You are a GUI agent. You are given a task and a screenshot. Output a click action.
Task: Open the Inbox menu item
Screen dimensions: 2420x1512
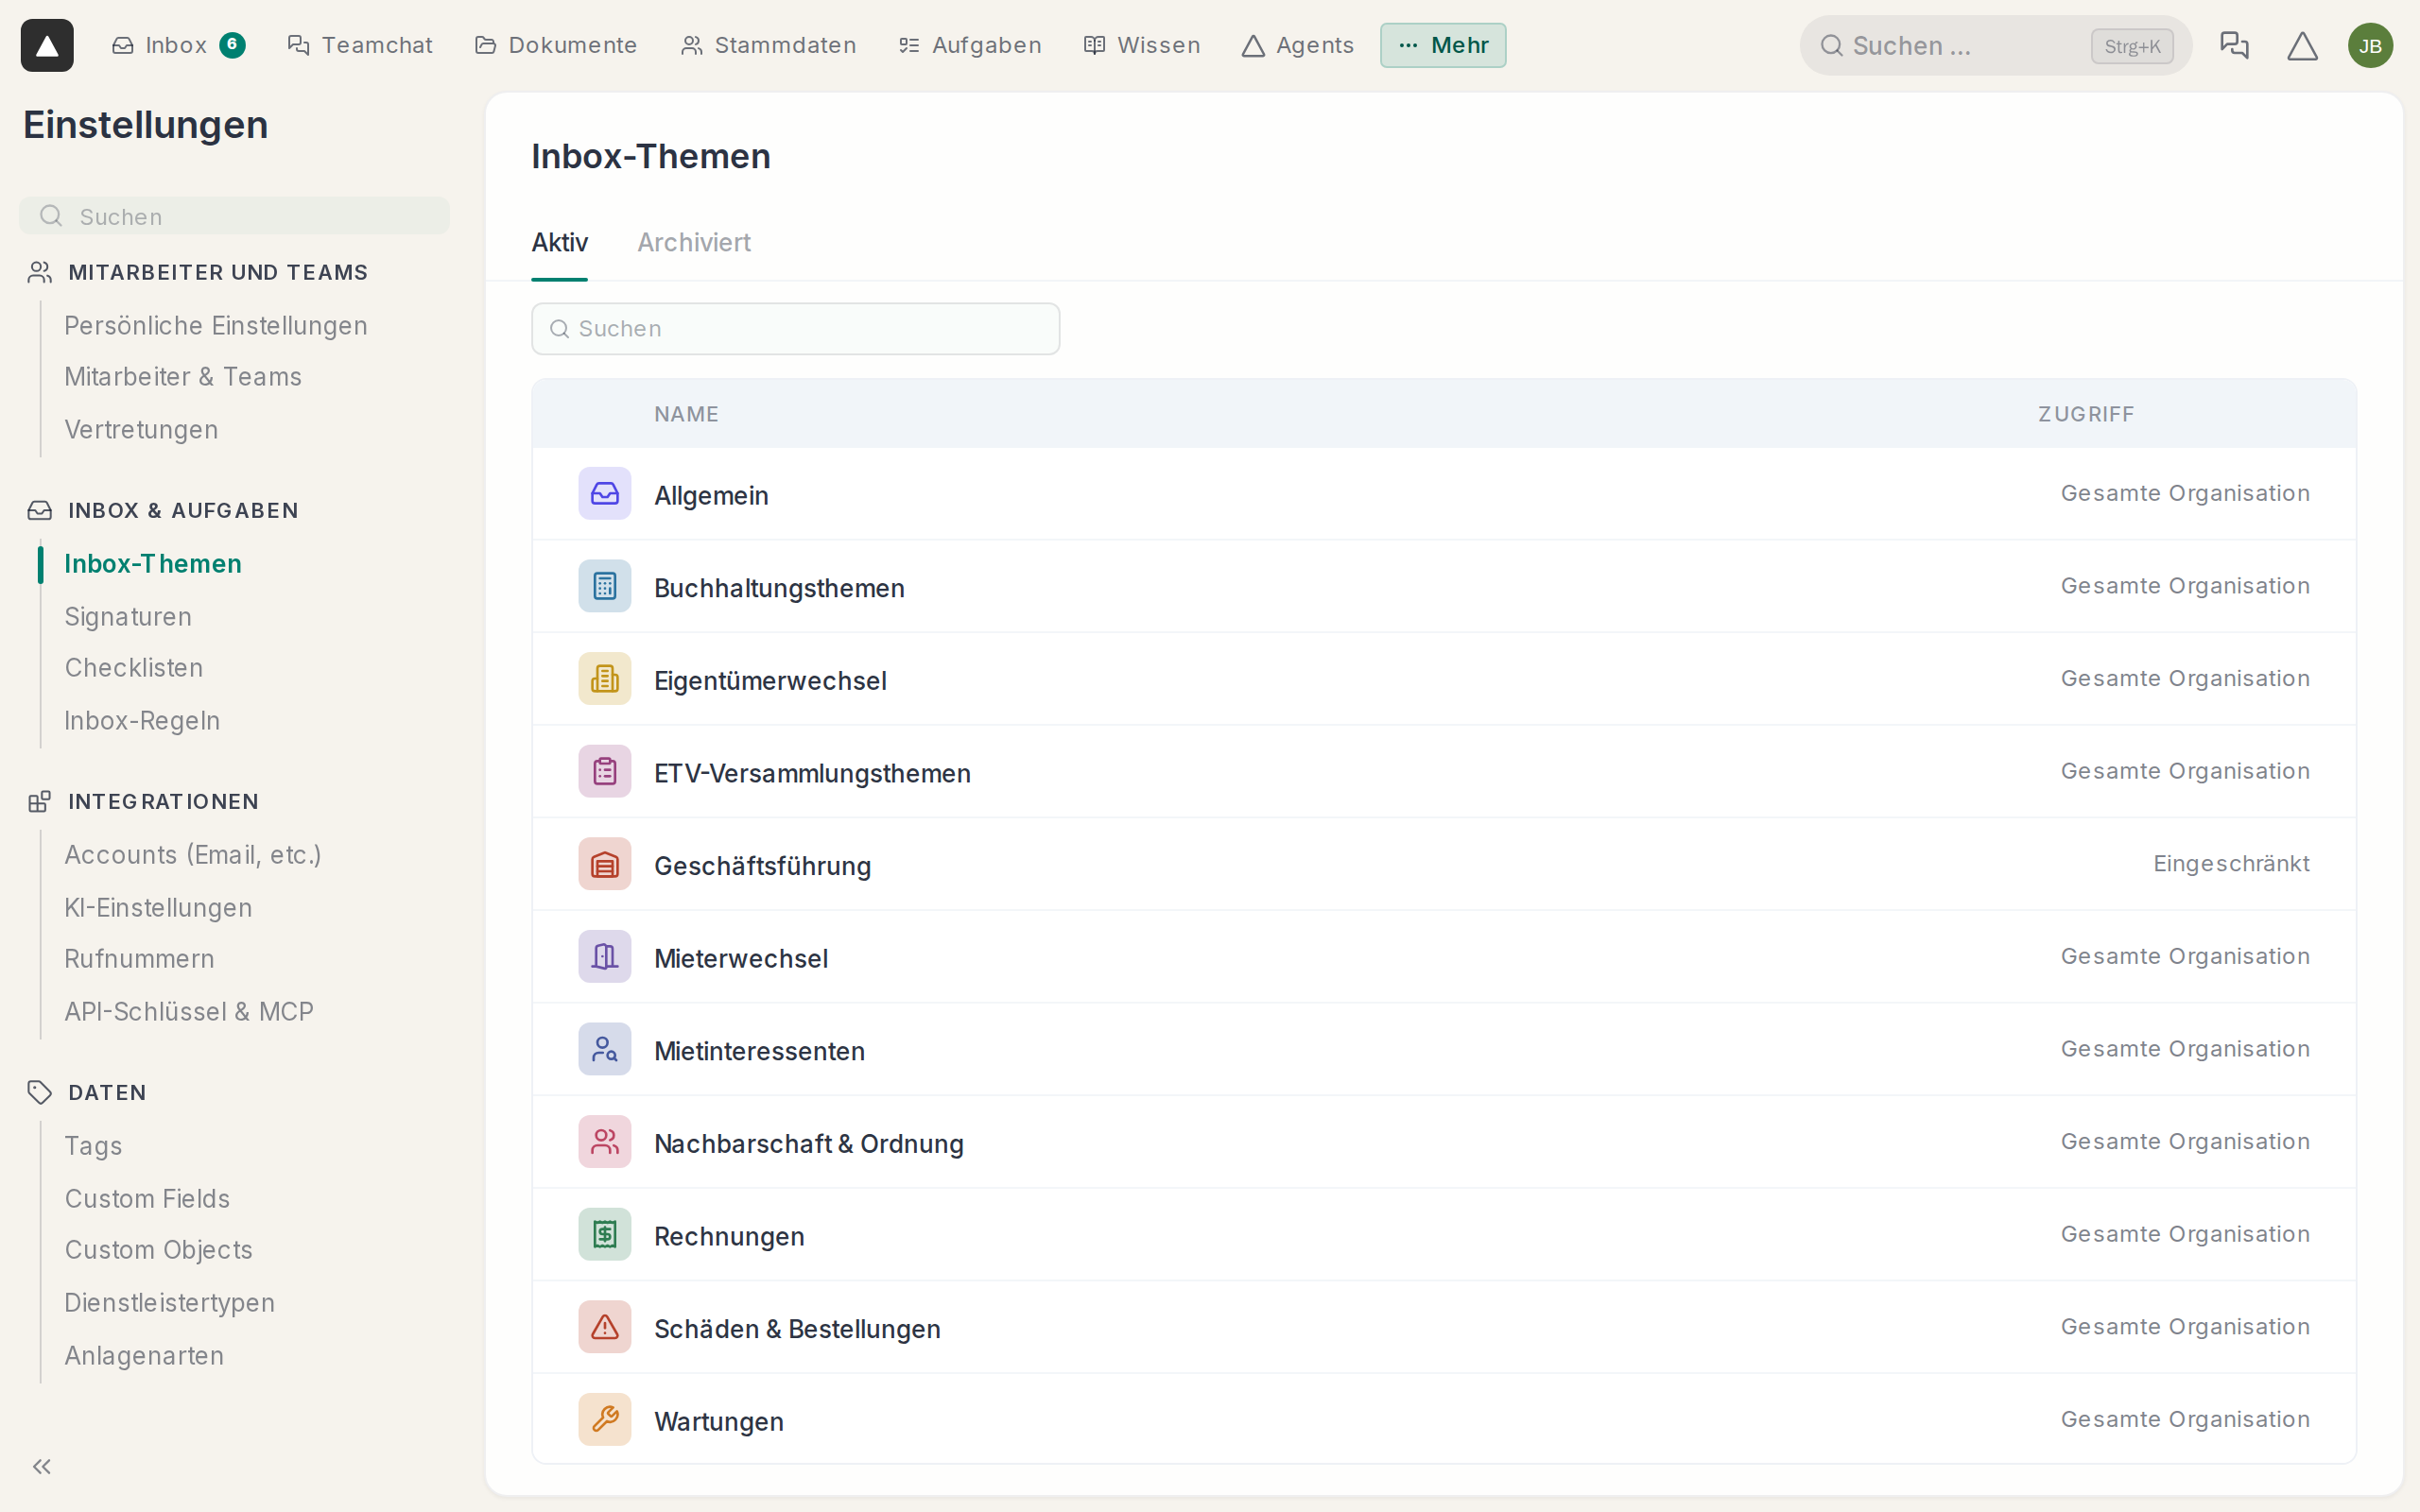point(178,45)
